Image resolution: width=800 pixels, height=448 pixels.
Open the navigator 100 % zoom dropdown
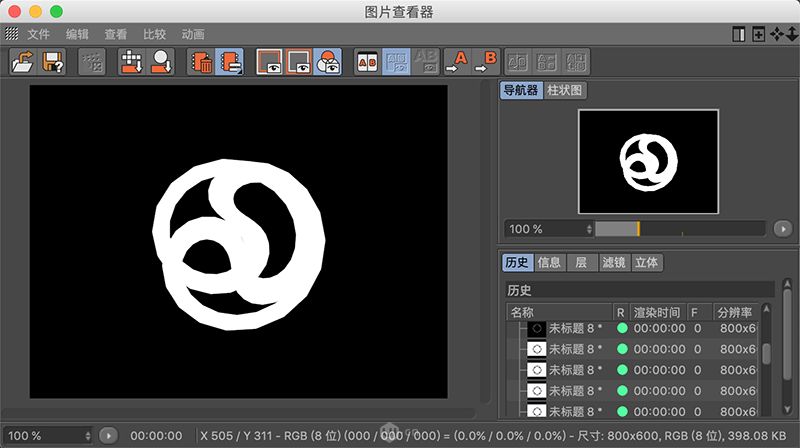pyautogui.click(x=549, y=229)
